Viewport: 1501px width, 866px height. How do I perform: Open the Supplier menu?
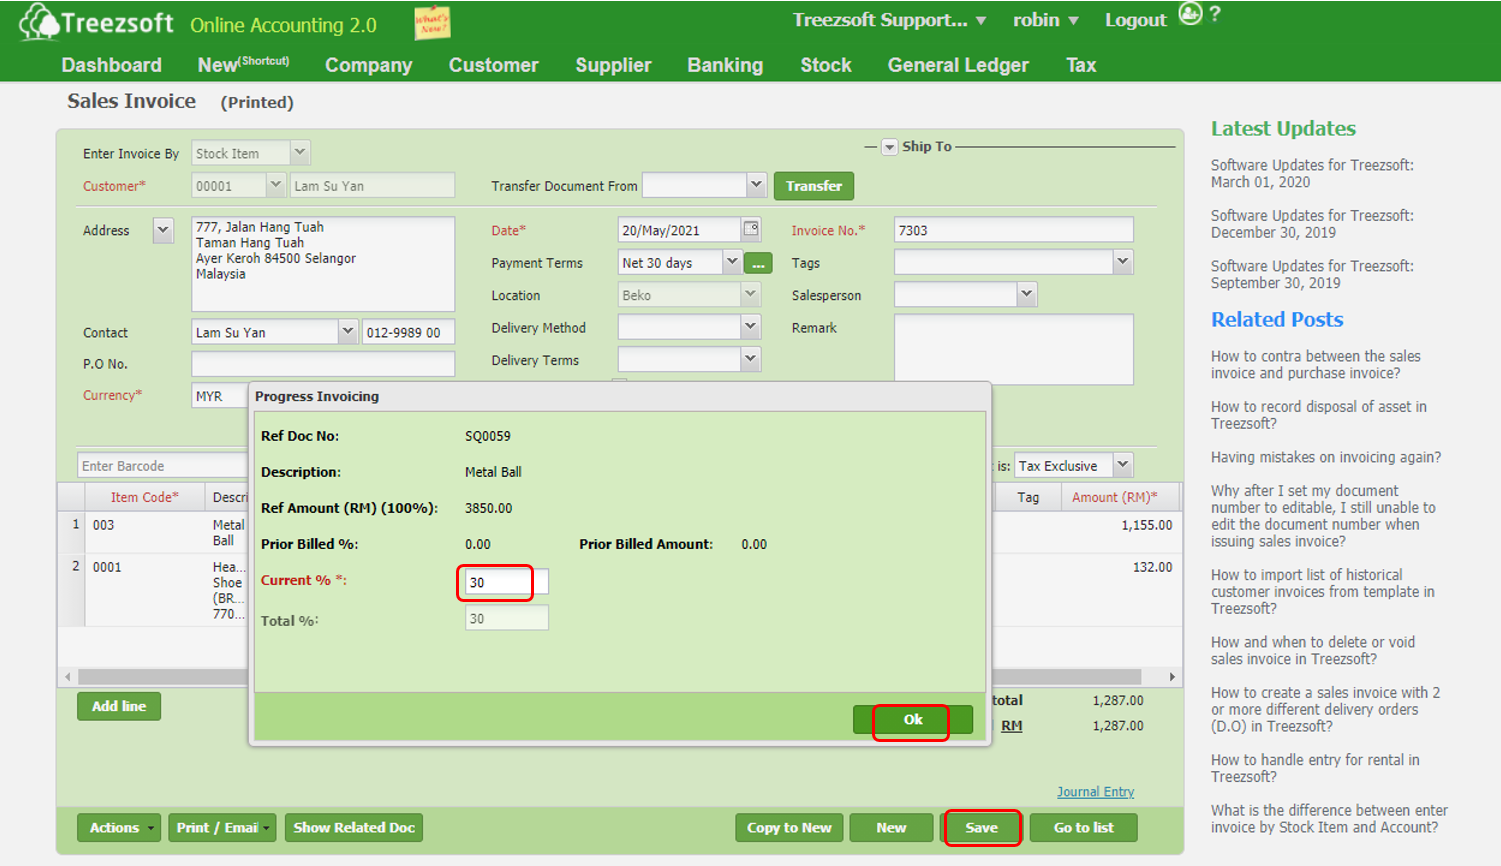click(x=613, y=65)
